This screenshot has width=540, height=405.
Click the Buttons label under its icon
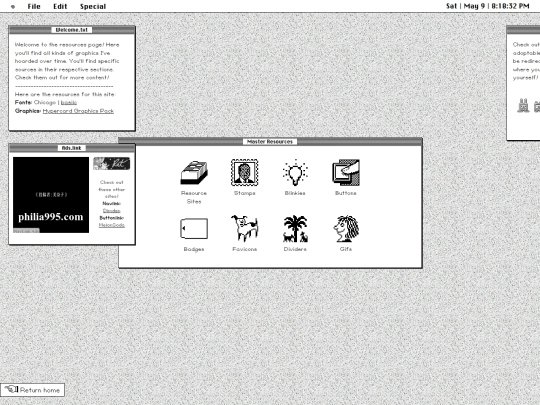(x=346, y=193)
